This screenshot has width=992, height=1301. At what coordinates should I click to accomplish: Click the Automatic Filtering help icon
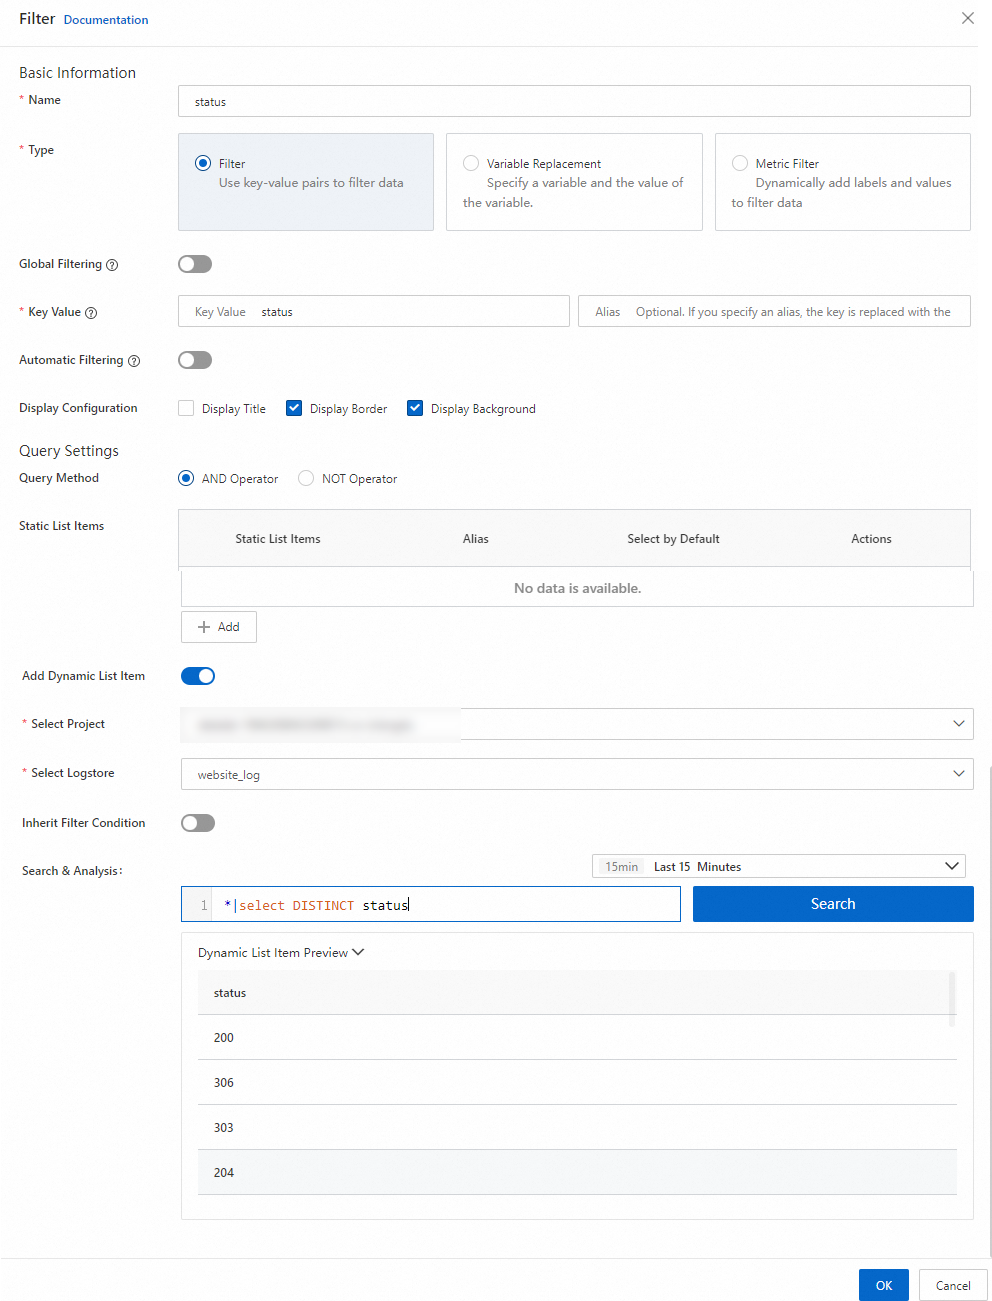(x=134, y=361)
